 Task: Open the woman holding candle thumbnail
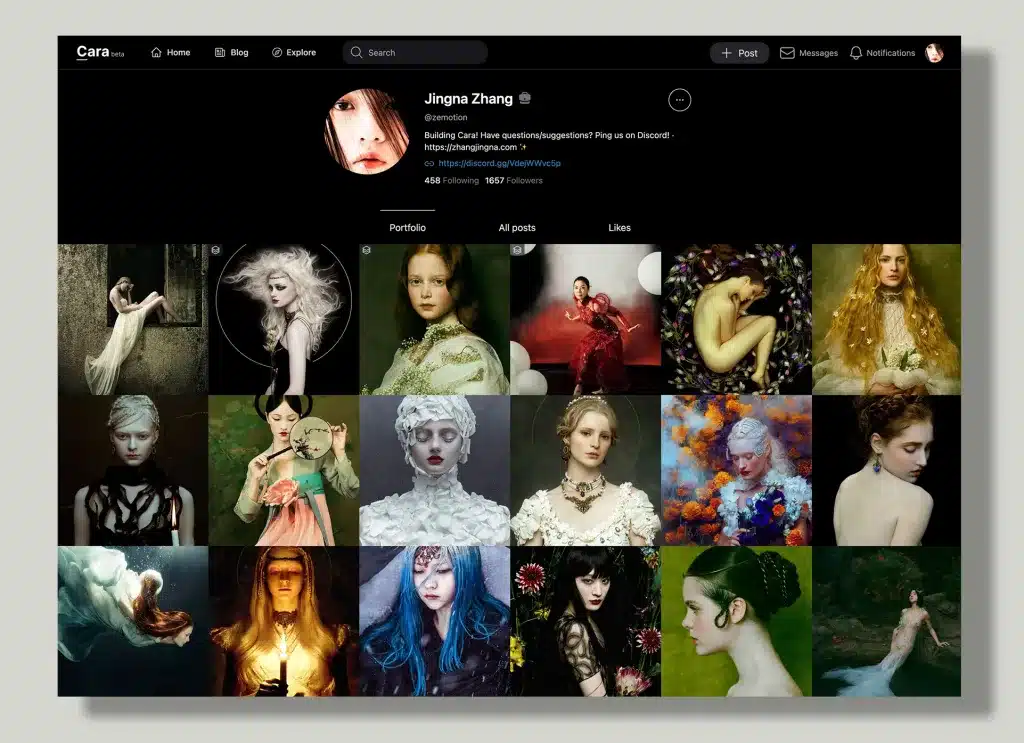[x=283, y=620]
